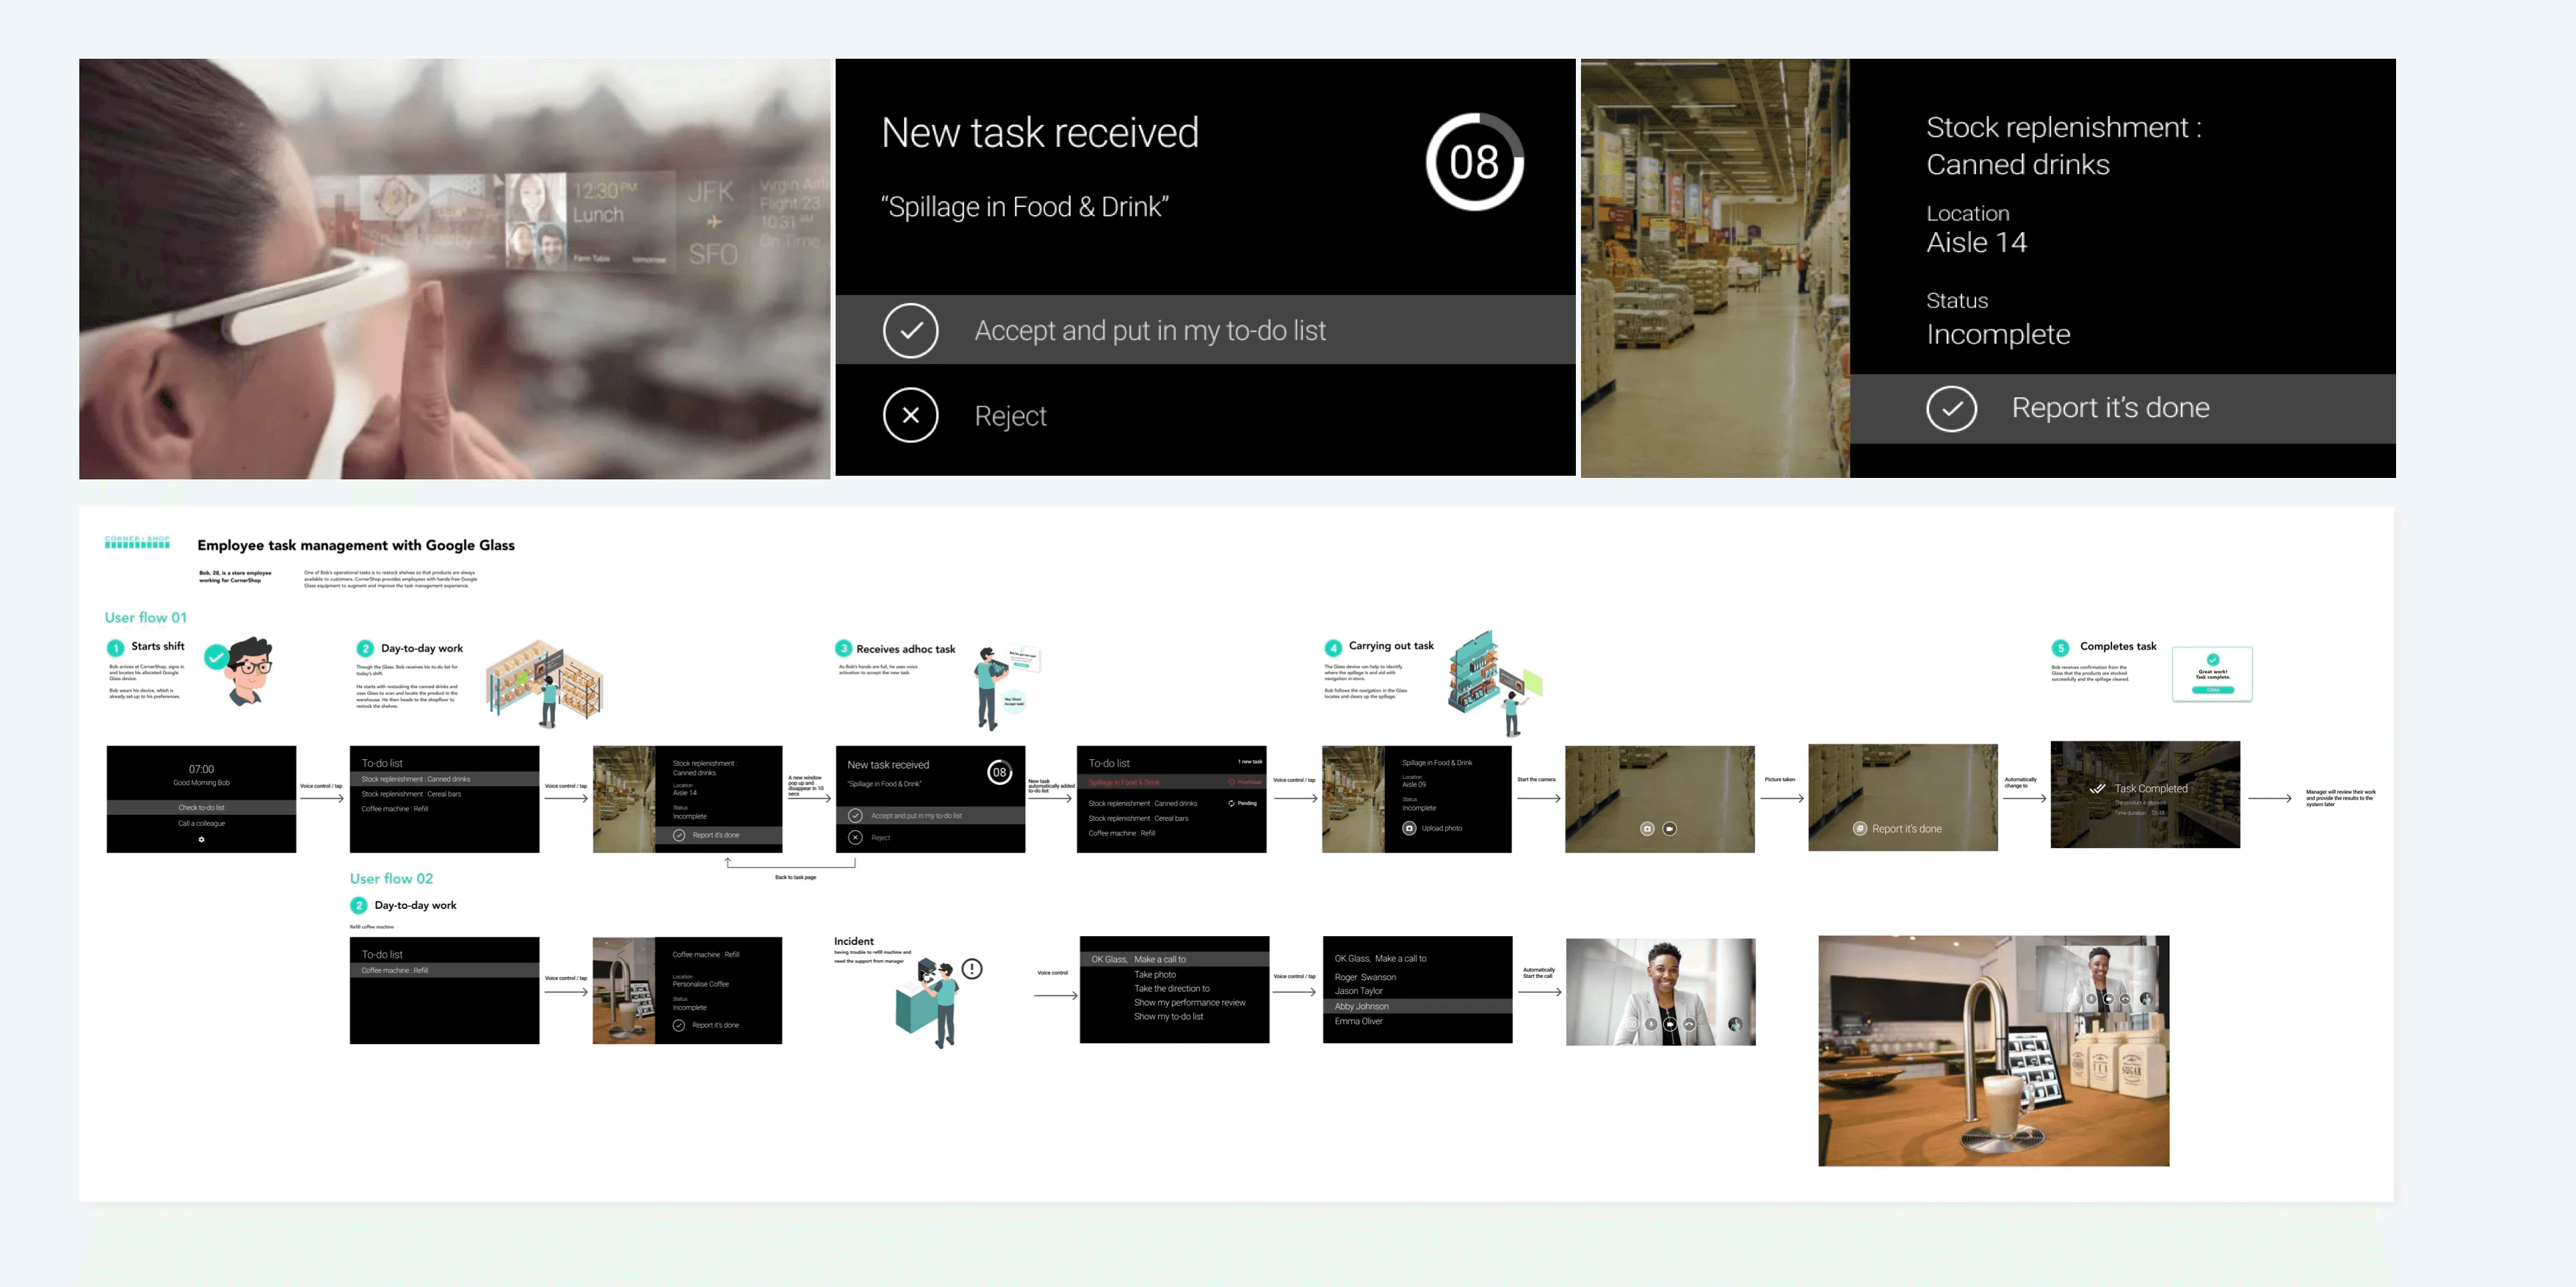Viewport: 2576px width, 1287px height.
Task: Click the User flow 02 heading
Action: point(391,878)
